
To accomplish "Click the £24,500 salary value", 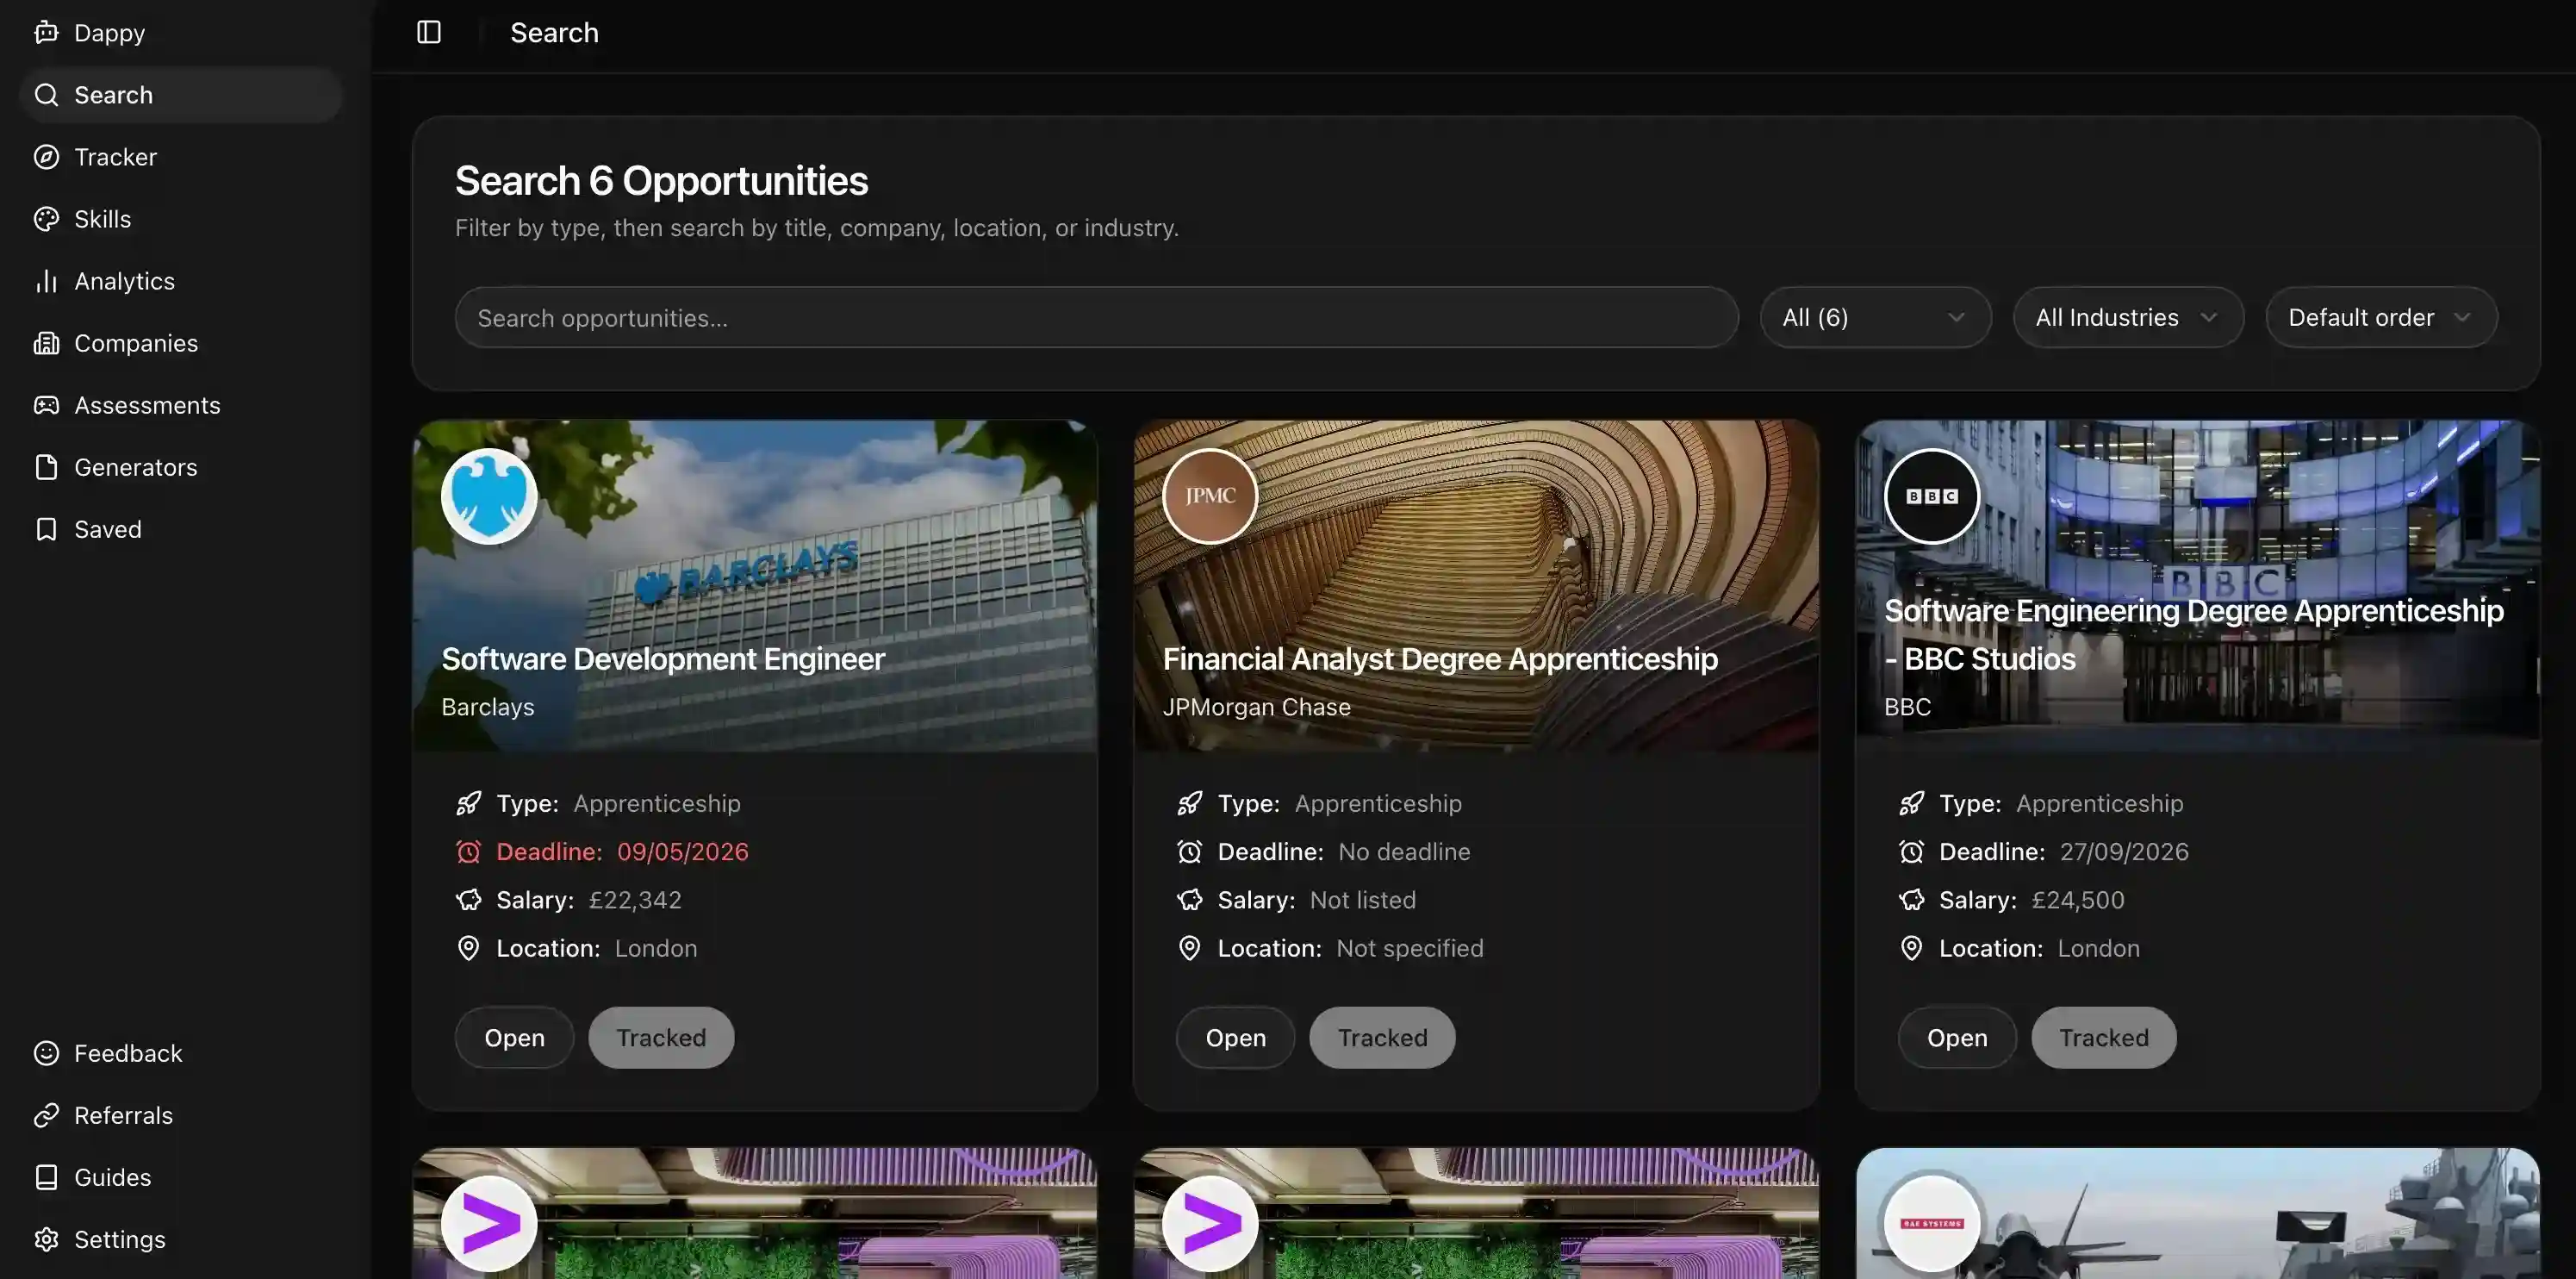I will [x=2078, y=899].
